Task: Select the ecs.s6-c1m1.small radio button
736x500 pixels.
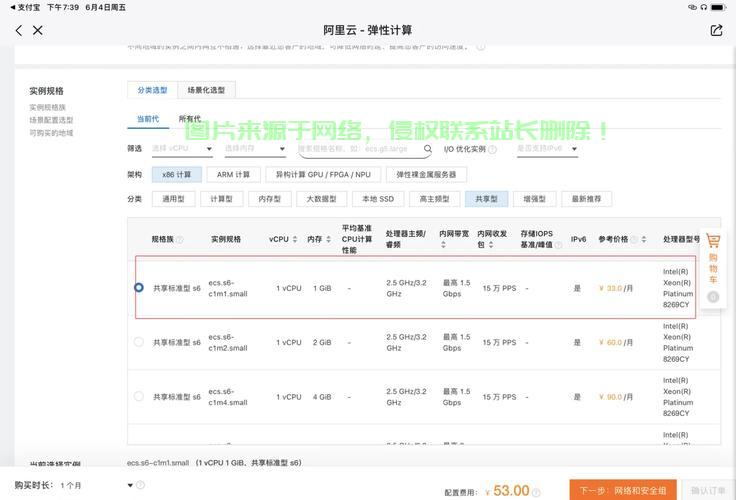Action: (139, 287)
